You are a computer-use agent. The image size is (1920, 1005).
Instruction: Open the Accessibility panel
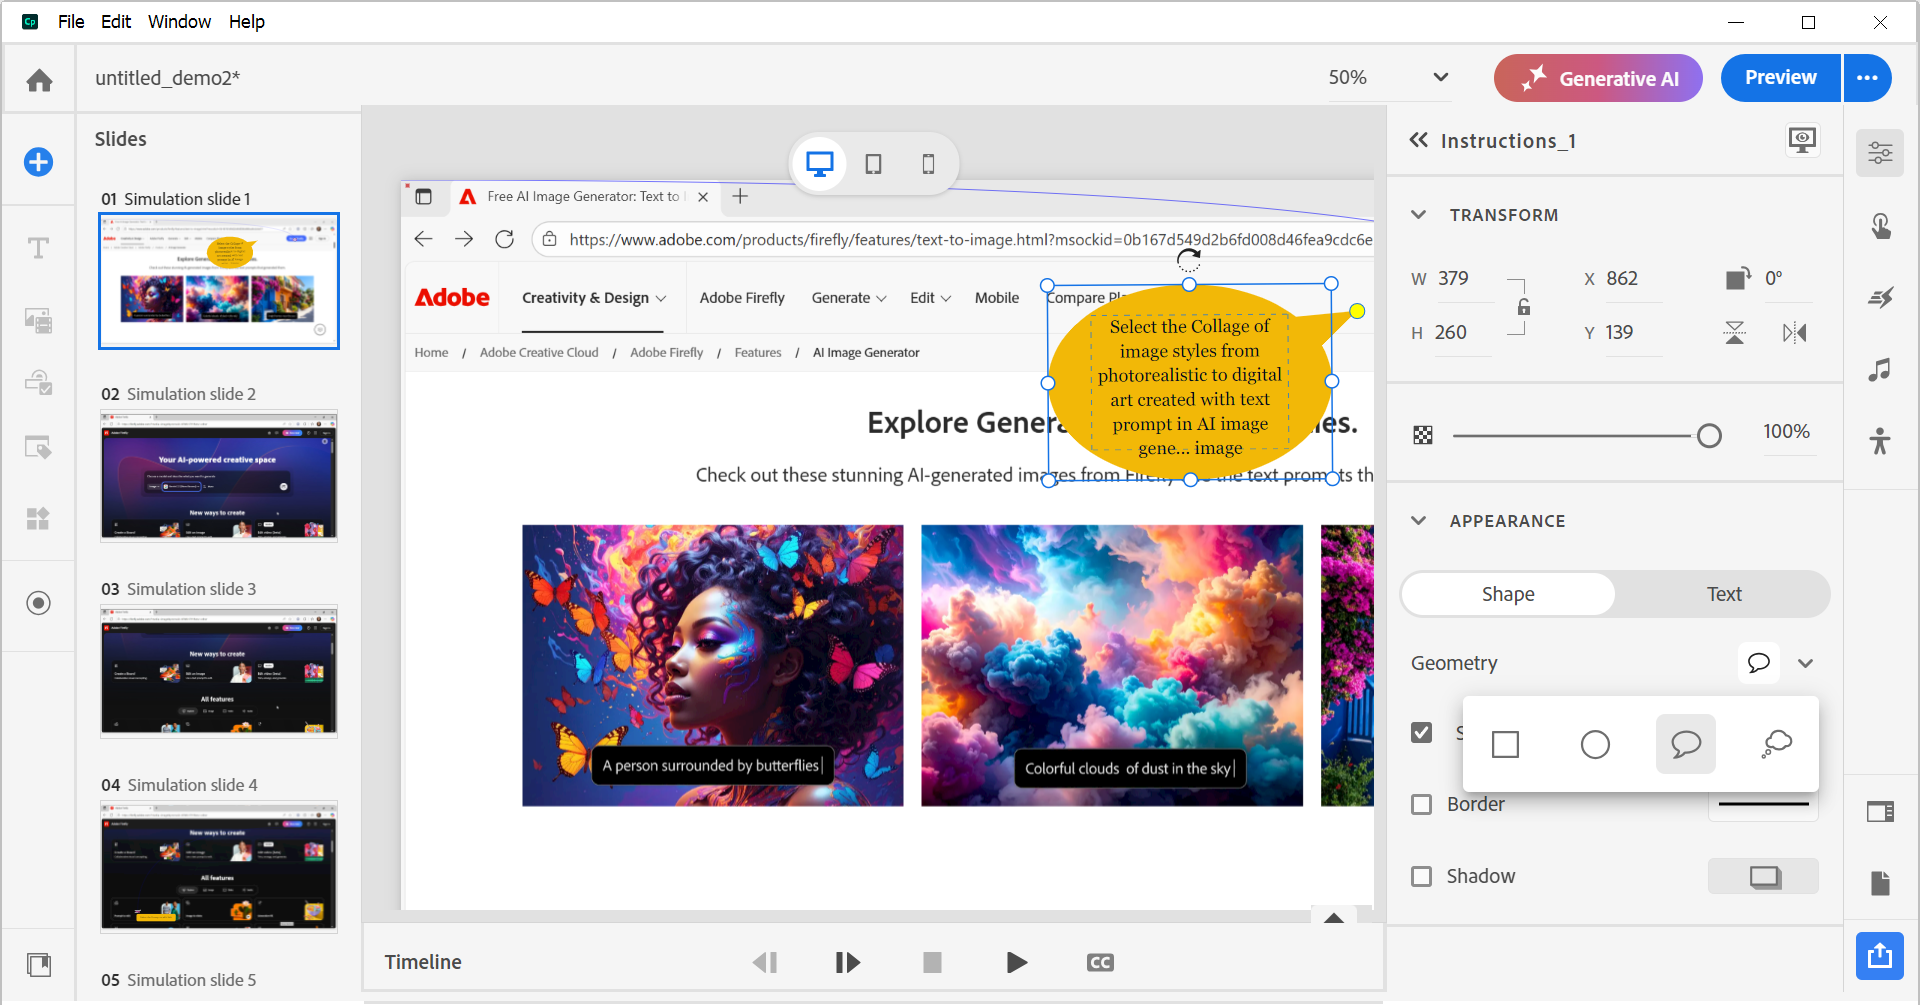pyautogui.click(x=1881, y=441)
